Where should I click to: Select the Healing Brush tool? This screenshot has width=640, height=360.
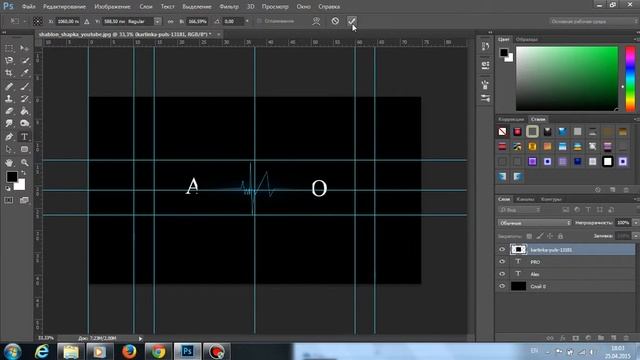pos(9,86)
